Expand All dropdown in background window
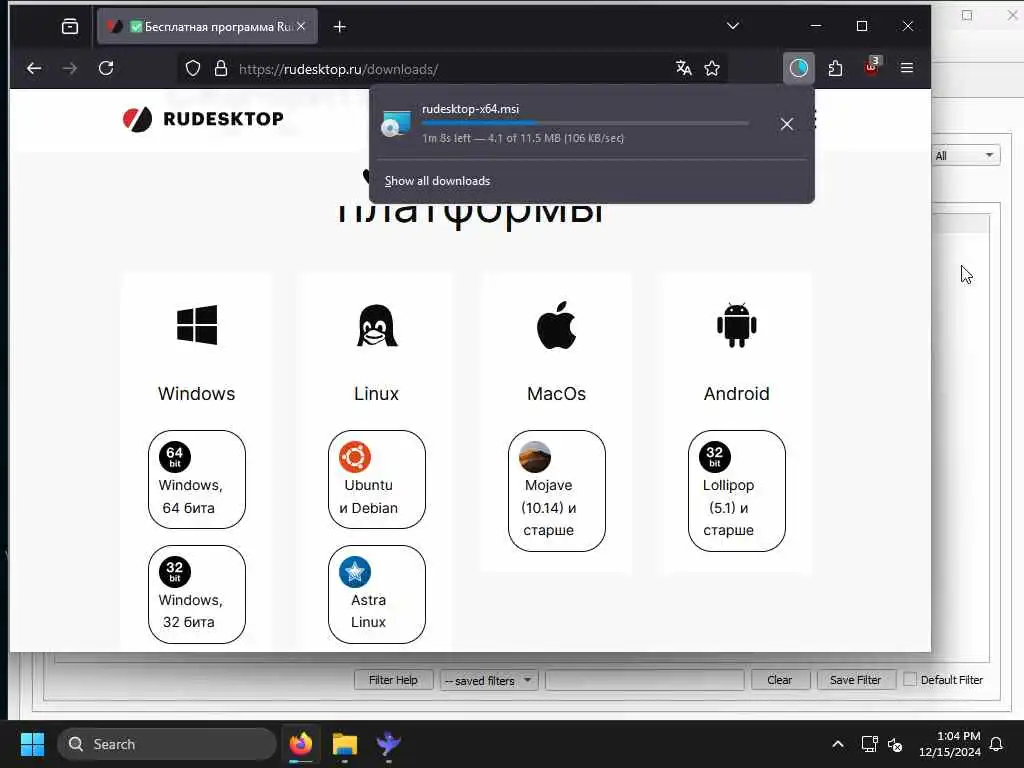This screenshot has height=768, width=1024. [x=965, y=155]
